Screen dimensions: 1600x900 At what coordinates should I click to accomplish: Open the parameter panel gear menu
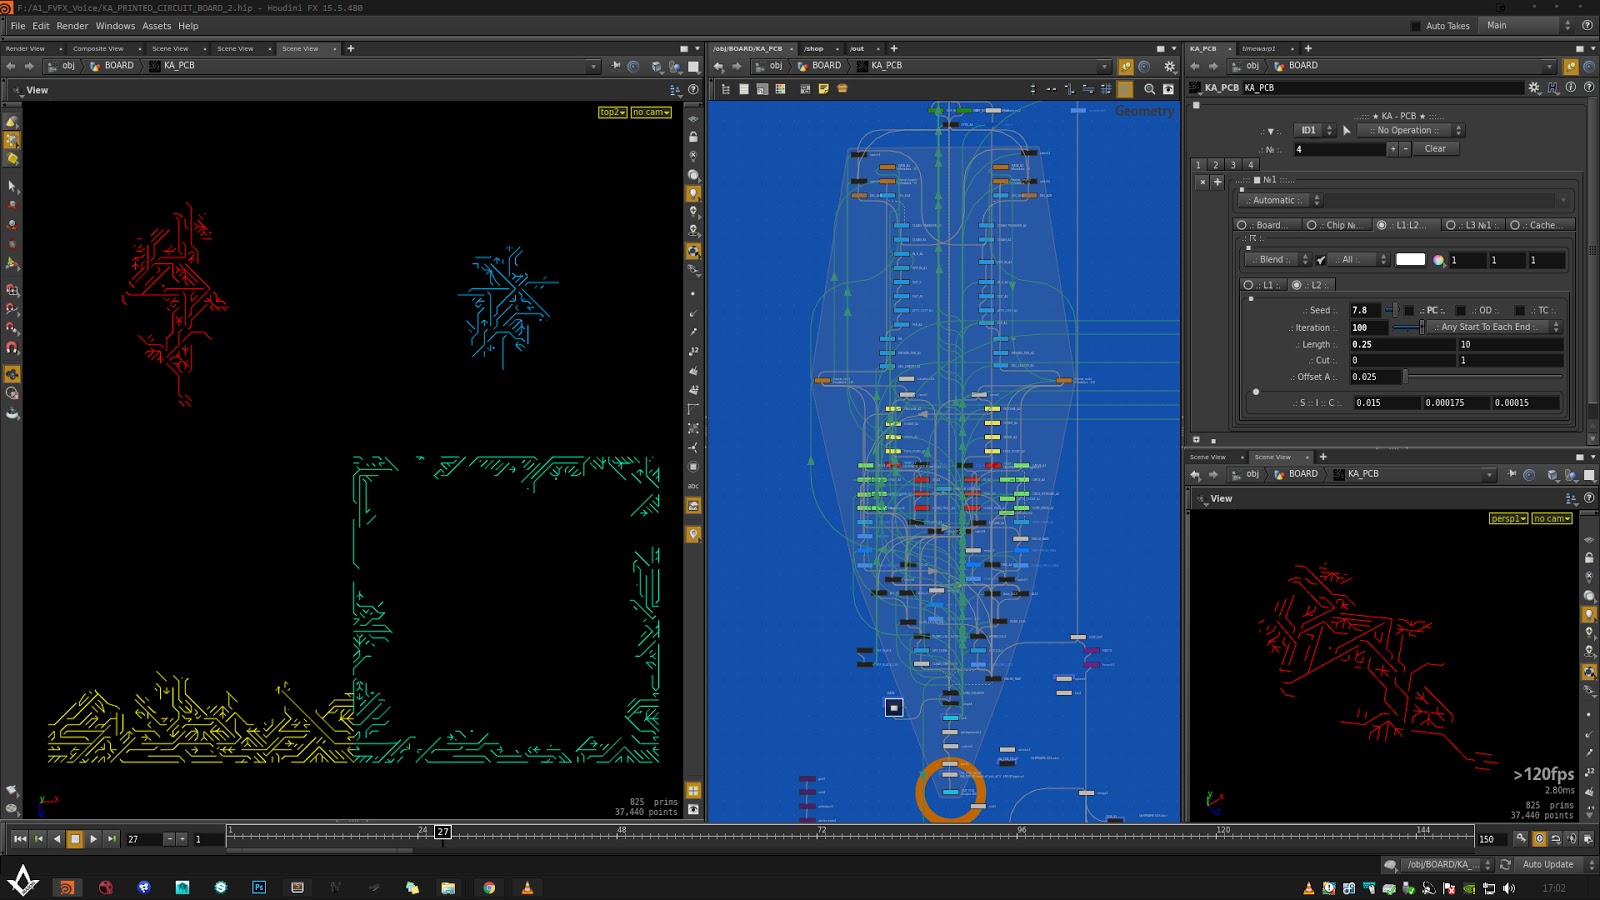point(1534,88)
